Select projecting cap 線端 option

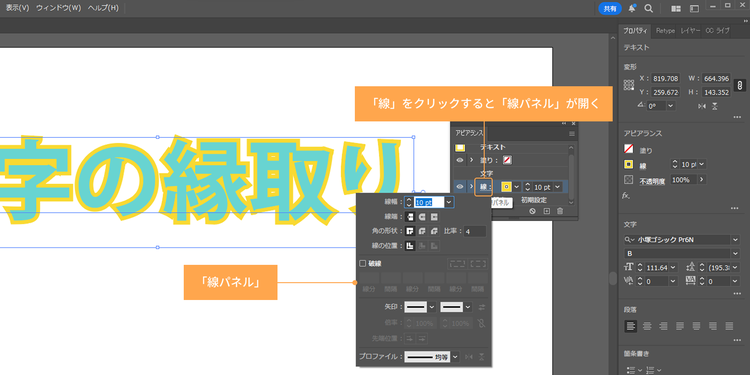434,217
